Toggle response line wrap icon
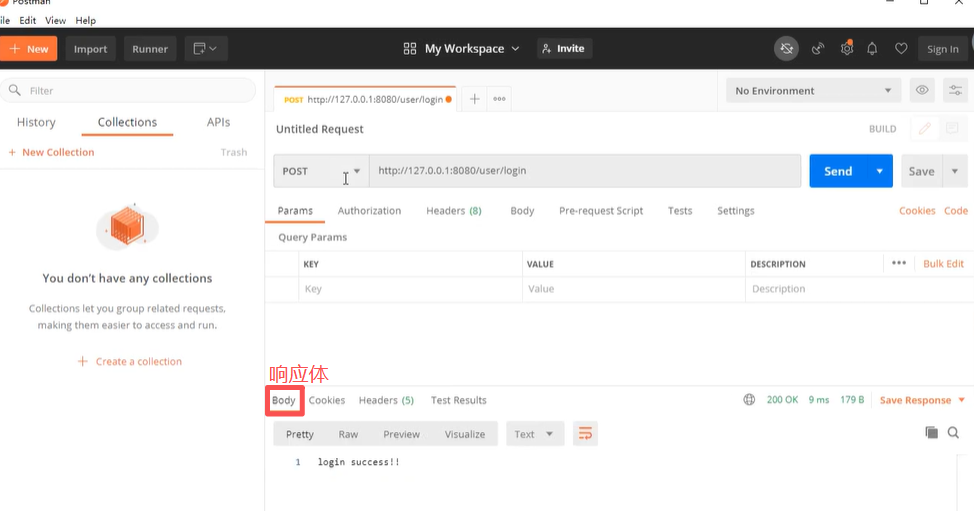The image size is (974, 511). [585, 433]
